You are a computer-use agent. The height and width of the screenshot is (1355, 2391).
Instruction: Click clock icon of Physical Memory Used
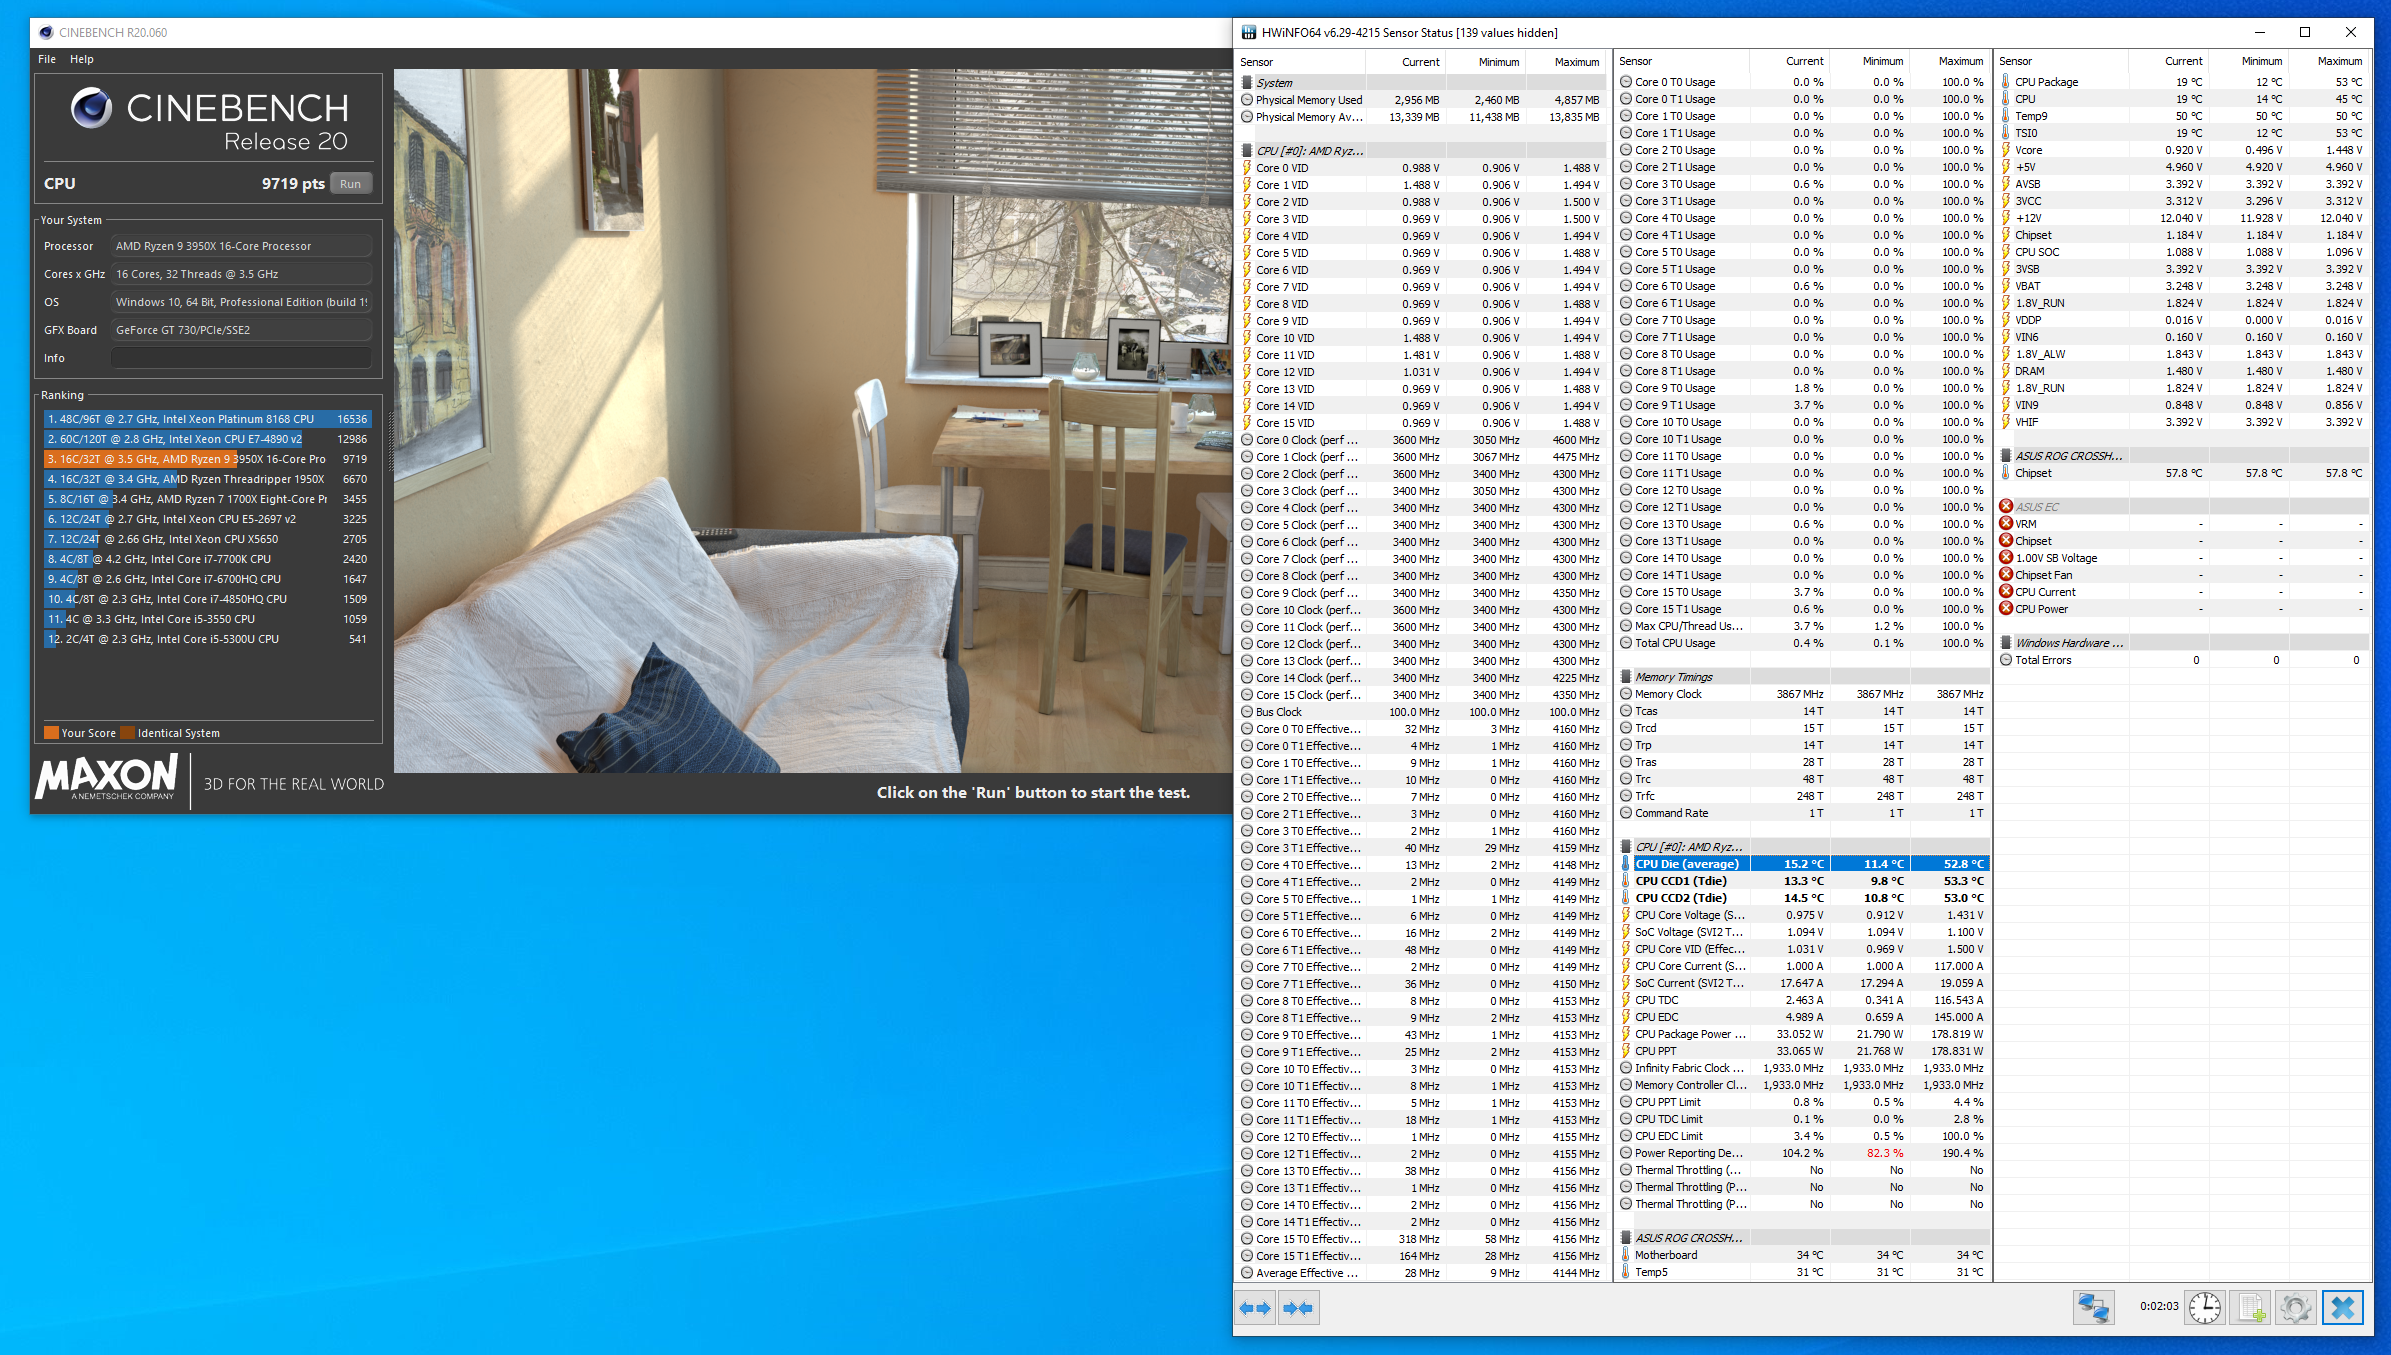[1247, 100]
